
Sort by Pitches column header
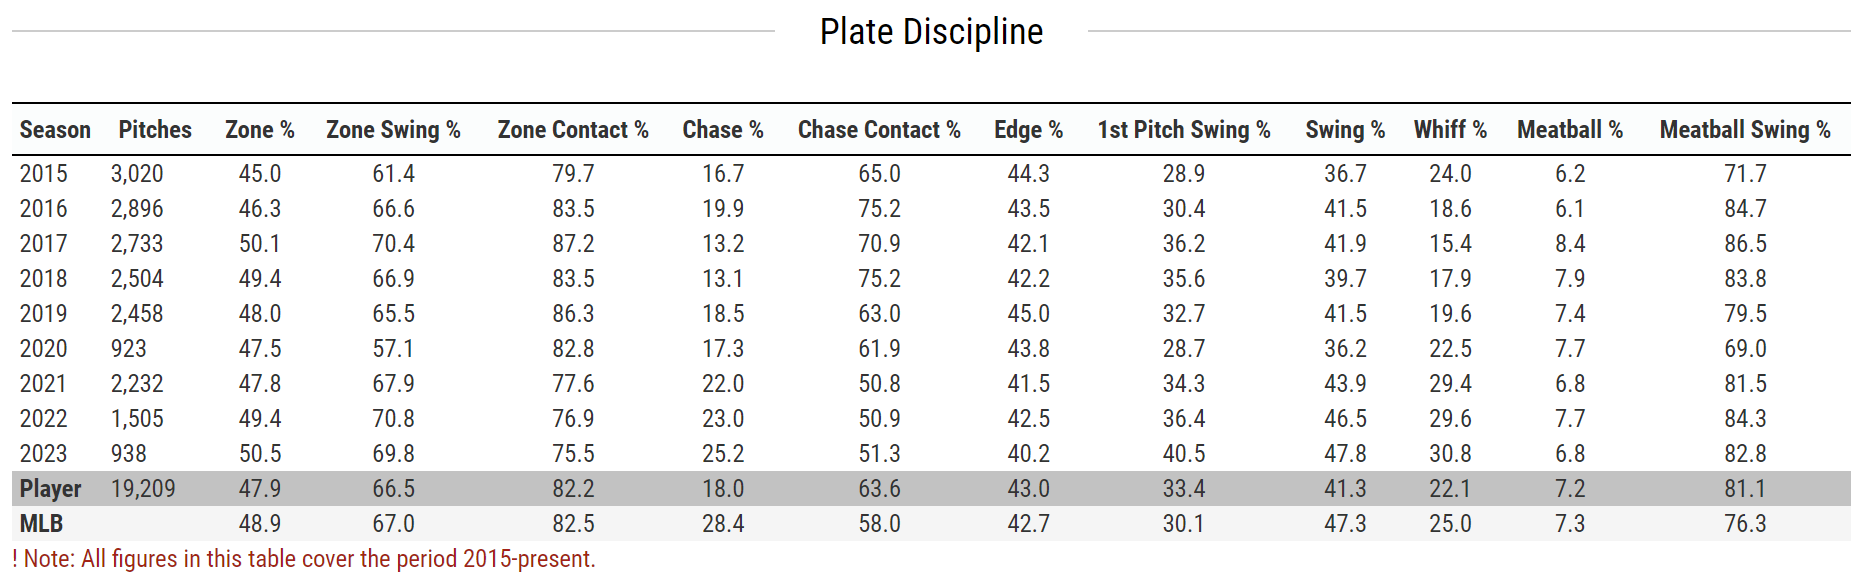(x=155, y=130)
